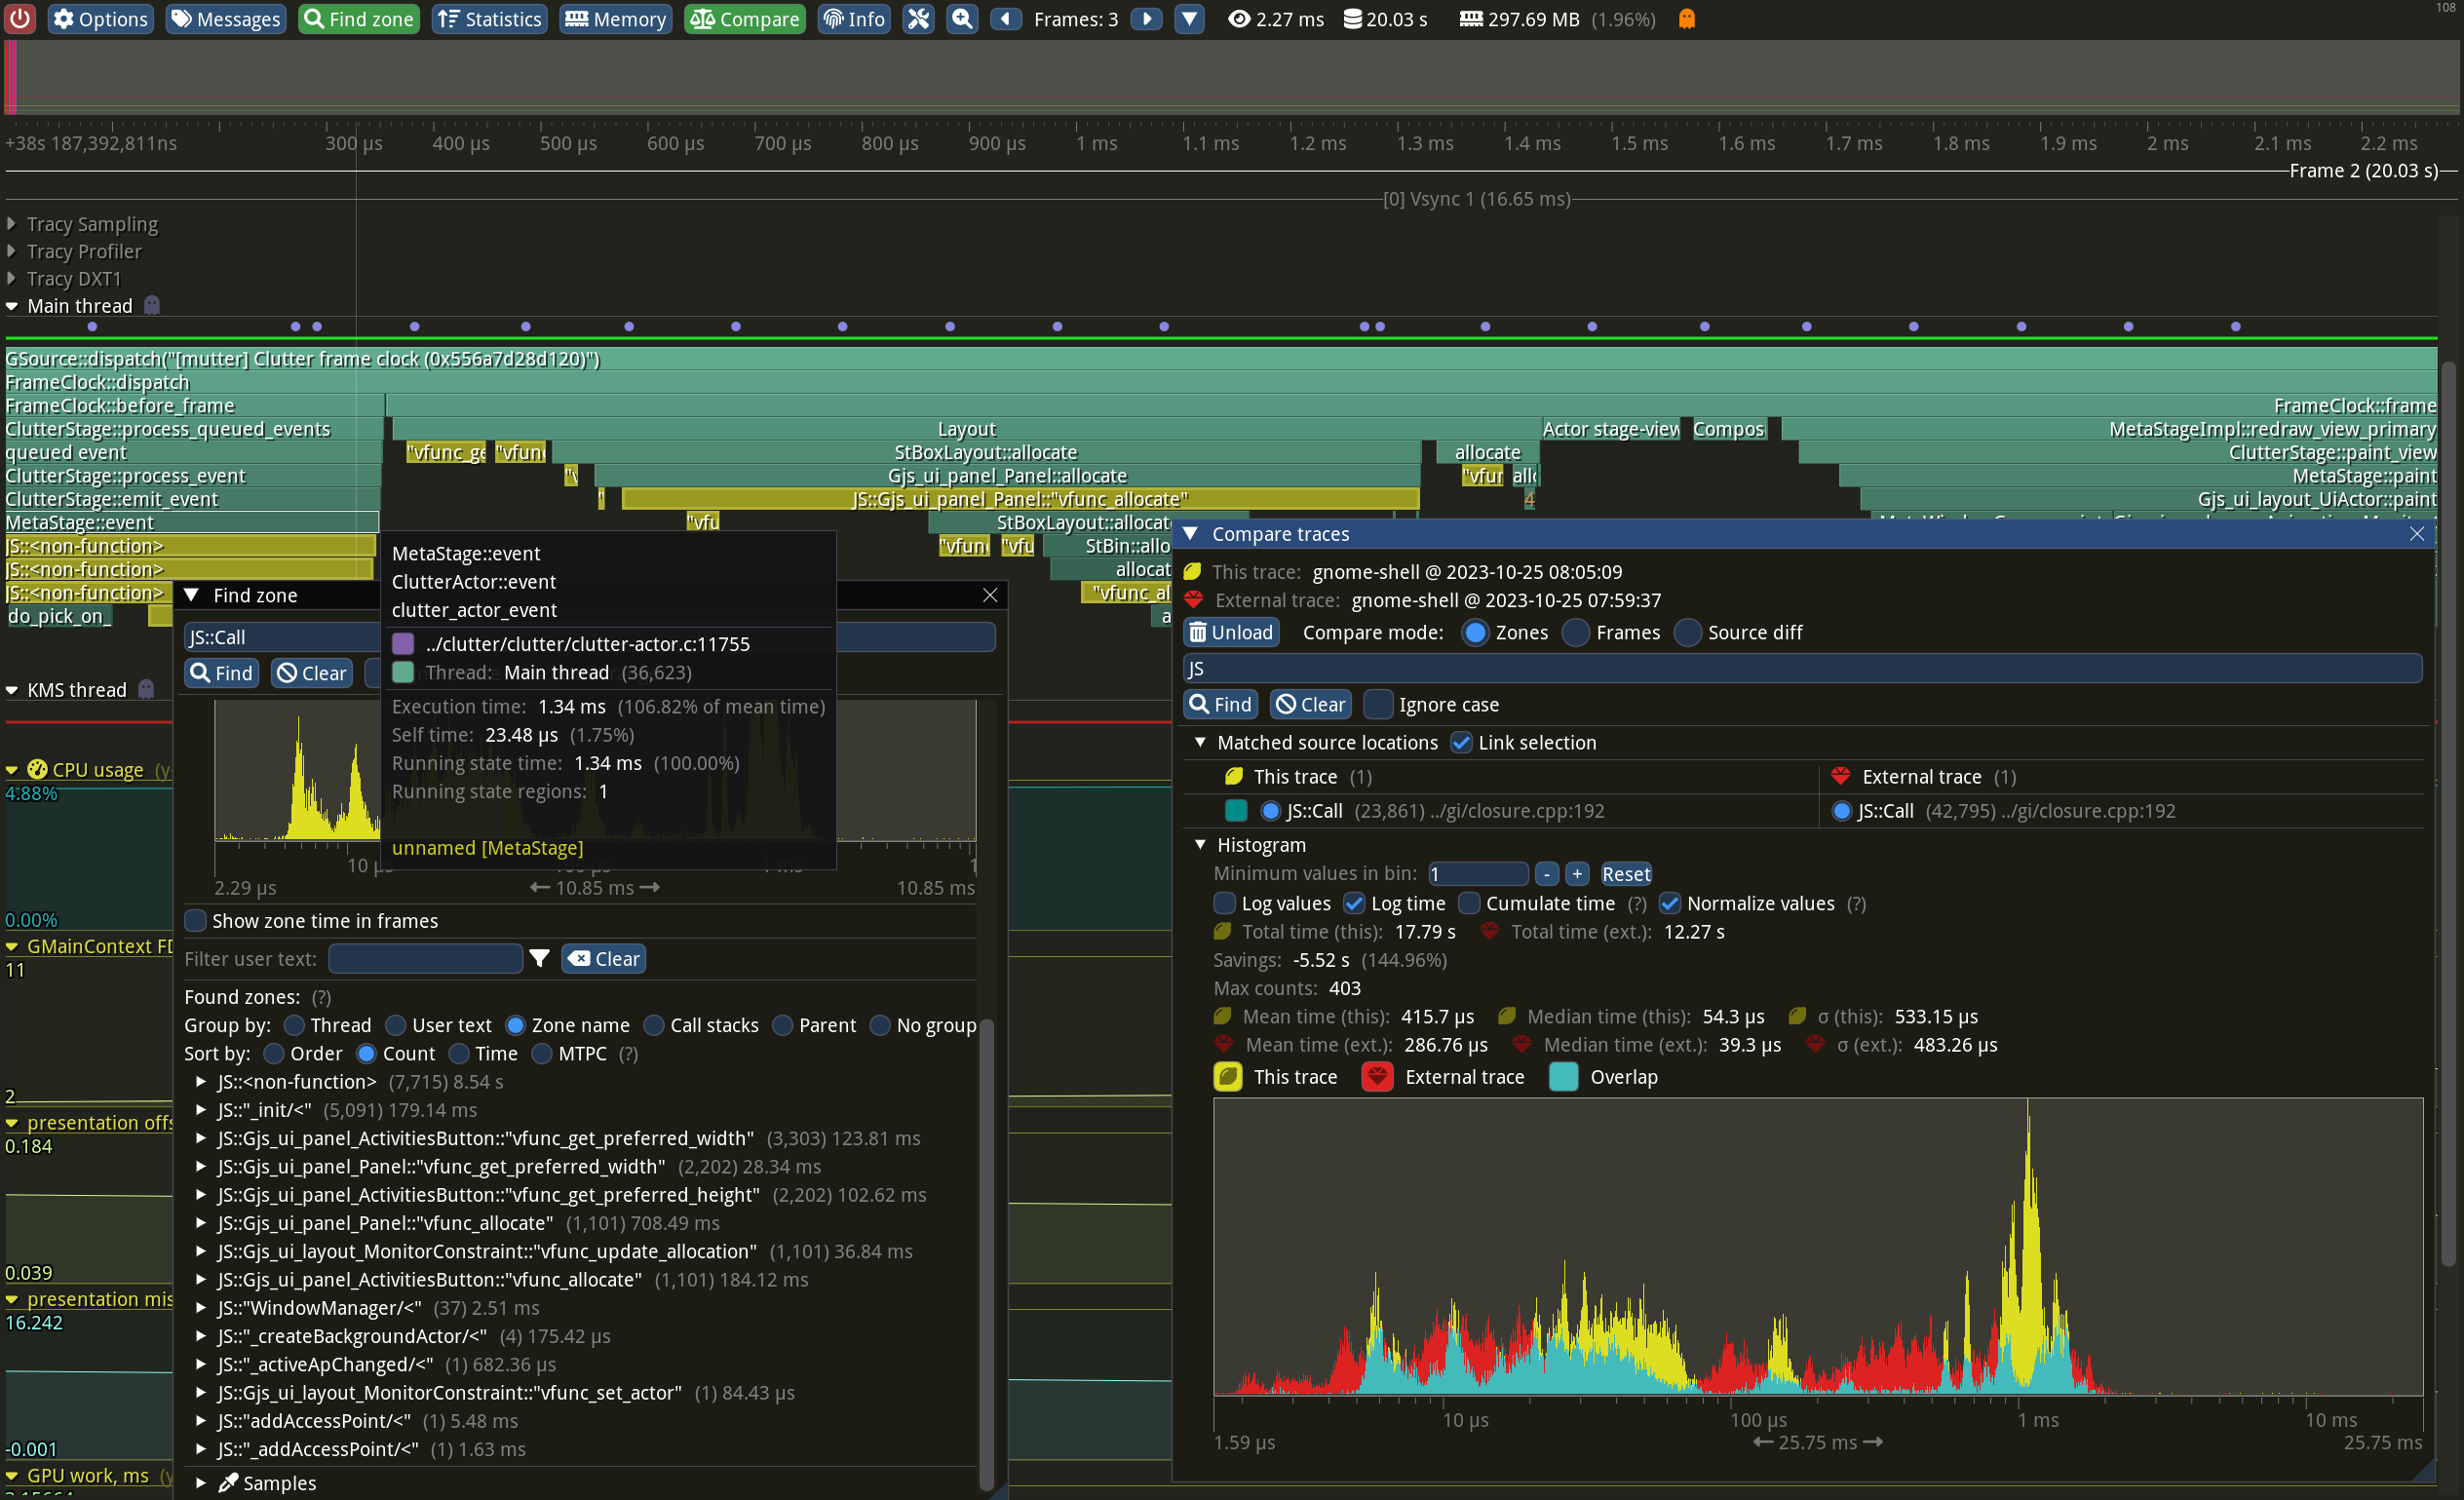
Task: Click the zoom magnifier icon in toolbar
Action: coord(961,18)
